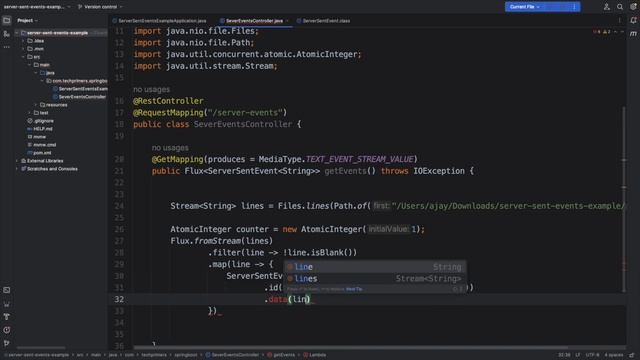Image resolution: width=640 pixels, height=360 pixels.
Task: Click the errors count indicator in editor
Action: pyautogui.click(x=597, y=32)
